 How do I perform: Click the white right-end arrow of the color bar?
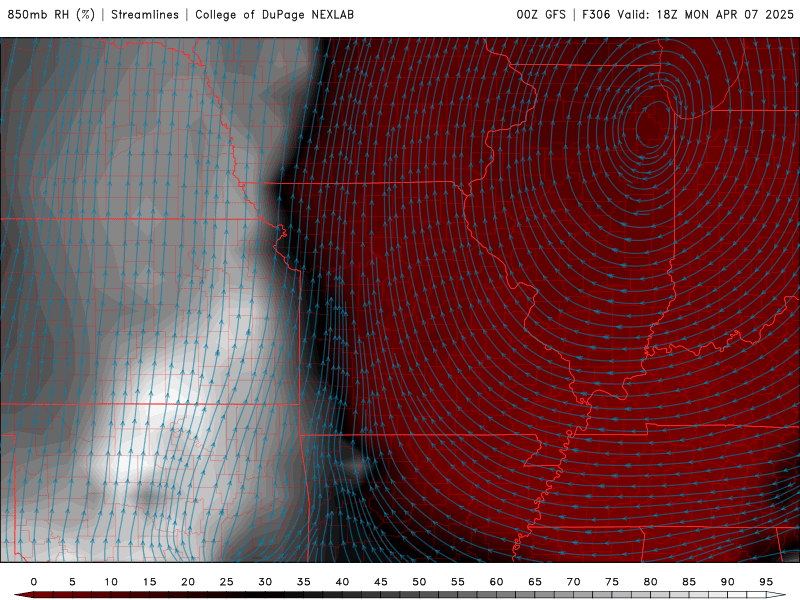(777, 595)
